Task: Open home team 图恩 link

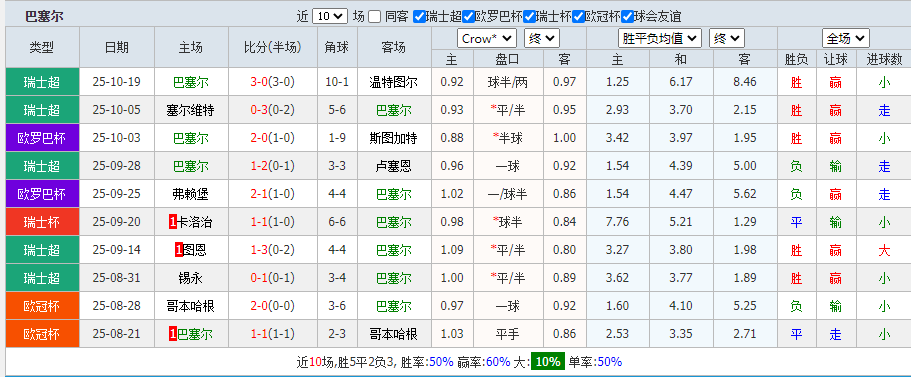Action: pyautogui.click(x=195, y=250)
